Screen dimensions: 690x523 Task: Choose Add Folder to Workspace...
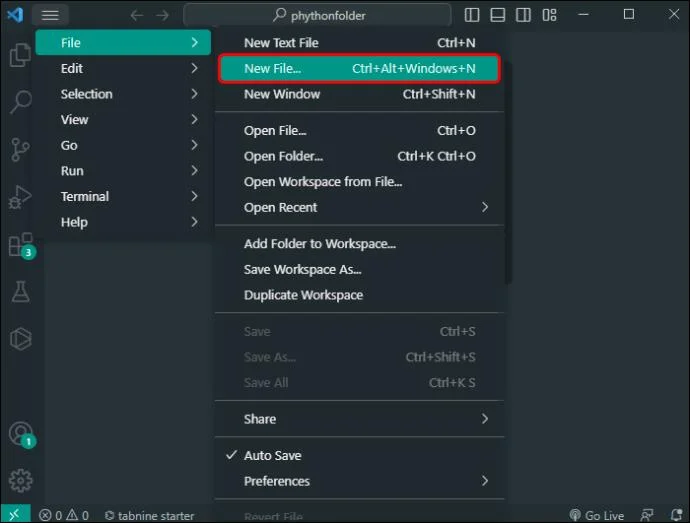click(x=359, y=243)
